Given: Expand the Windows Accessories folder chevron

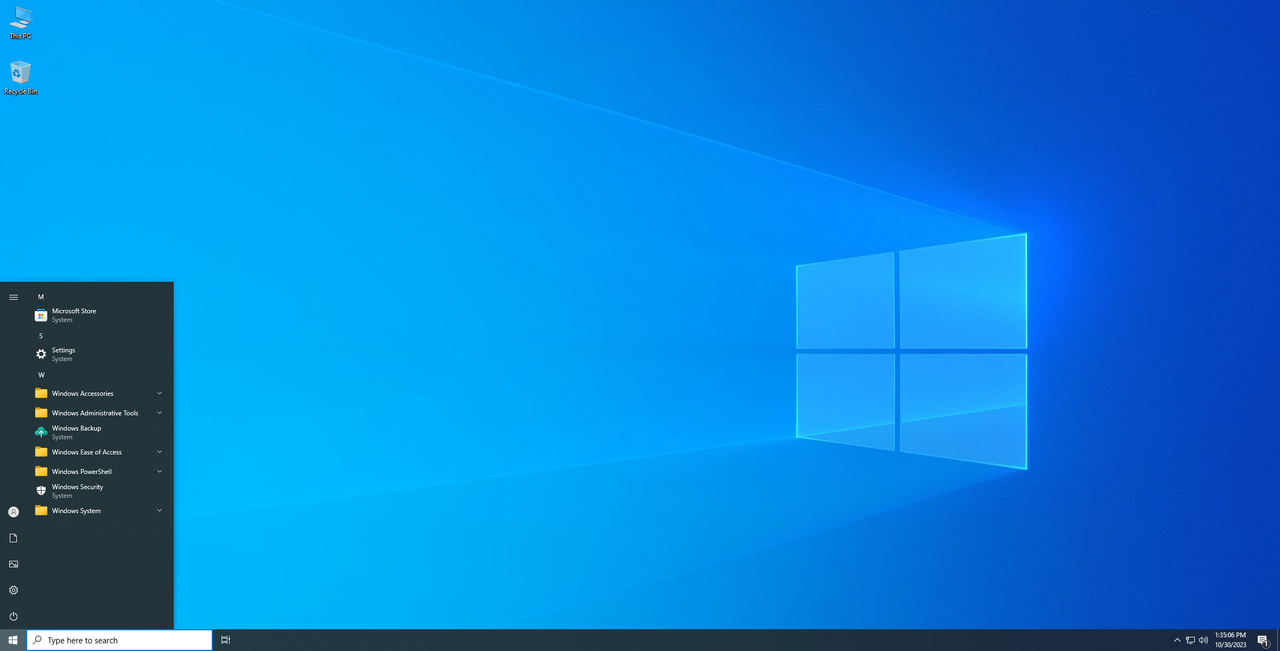Looking at the screenshot, I should click(159, 393).
